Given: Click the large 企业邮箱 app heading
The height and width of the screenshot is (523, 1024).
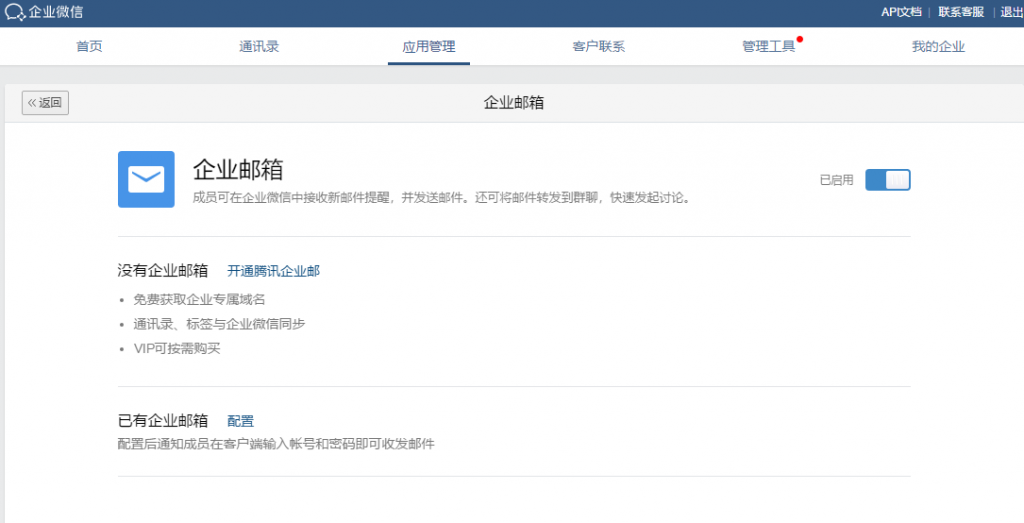Looking at the screenshot, I should pyautogui.click(x=238, y=168).
